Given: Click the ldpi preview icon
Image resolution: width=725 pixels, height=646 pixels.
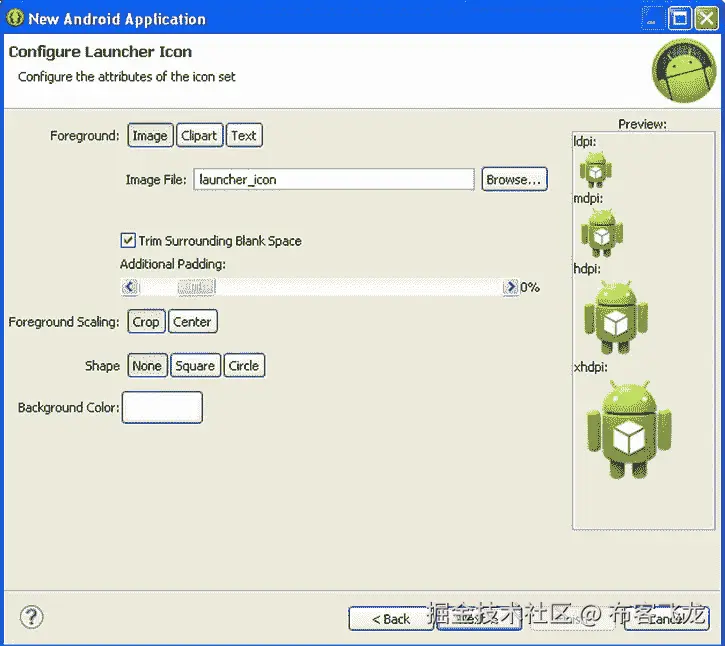Looking at the screenshot, I should click(x=596, y=170).
